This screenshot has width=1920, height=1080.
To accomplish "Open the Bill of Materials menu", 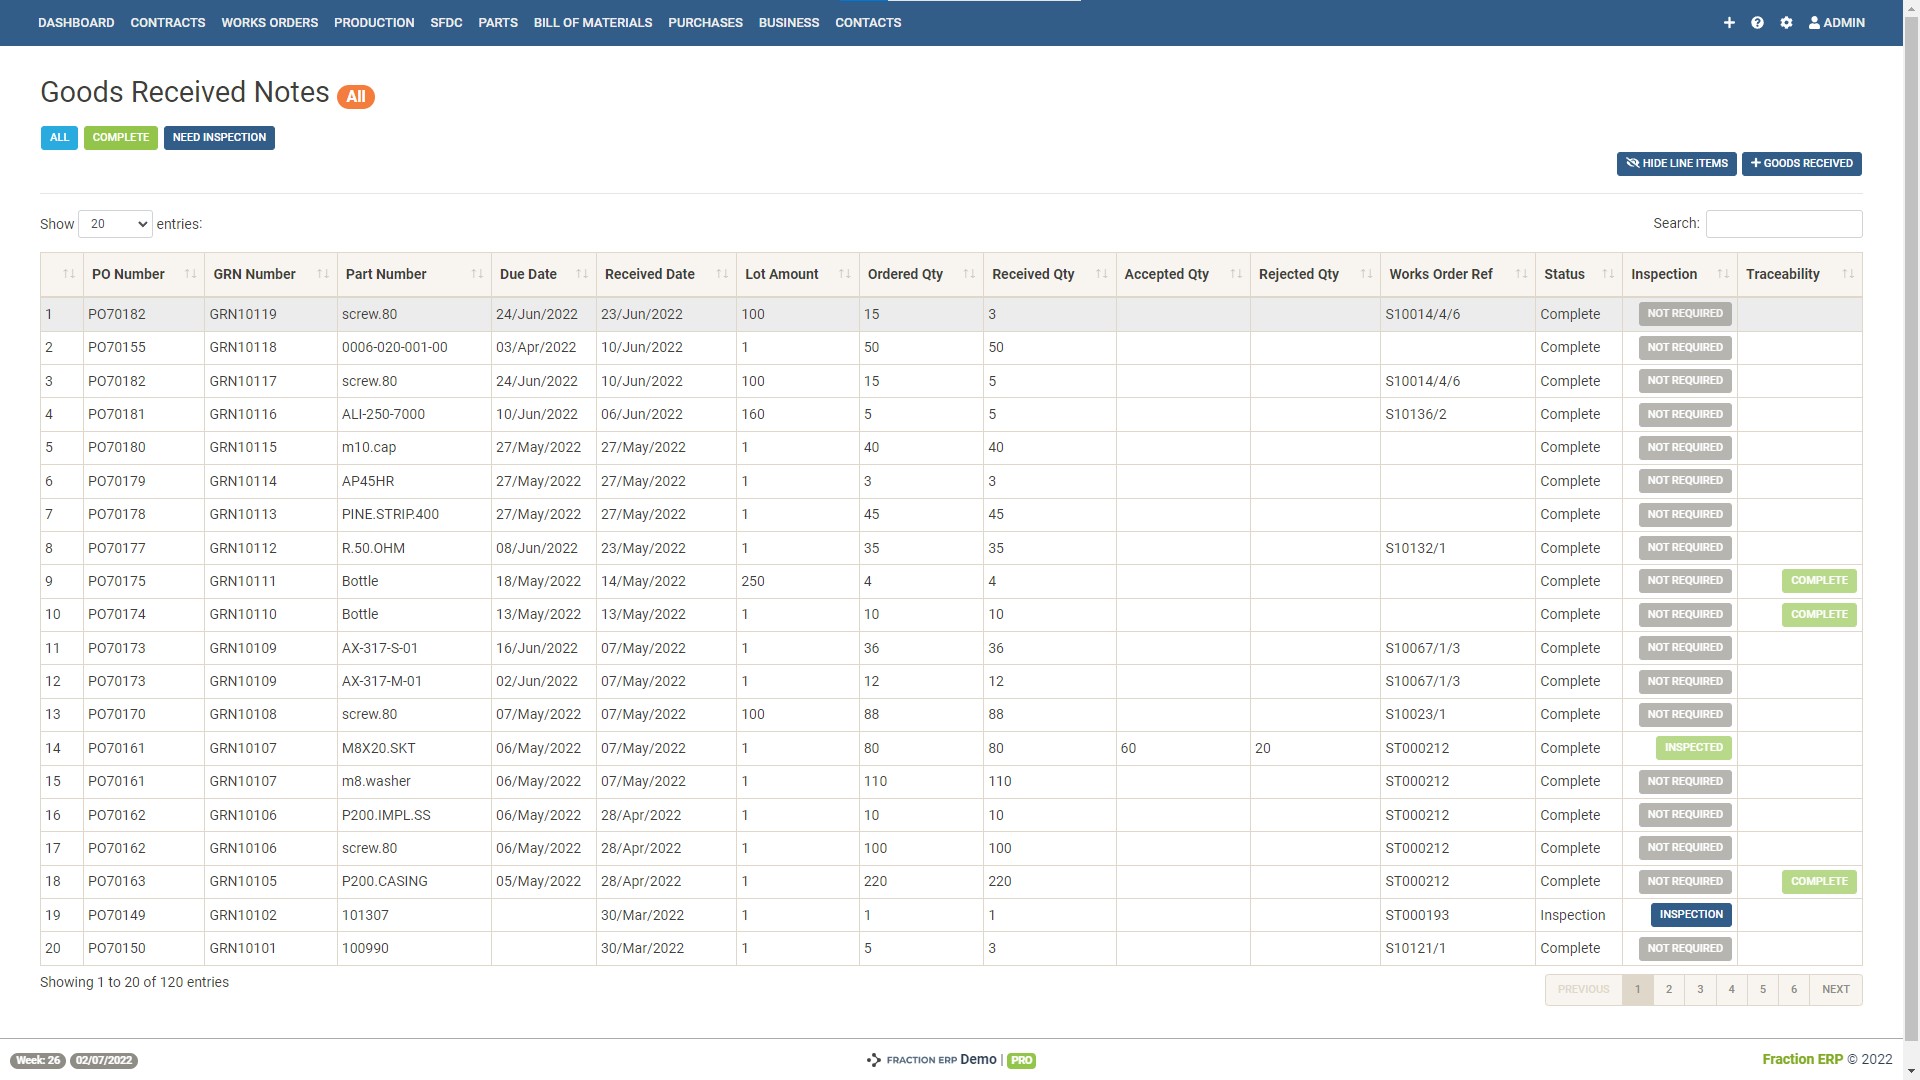I will pos(592,22).
